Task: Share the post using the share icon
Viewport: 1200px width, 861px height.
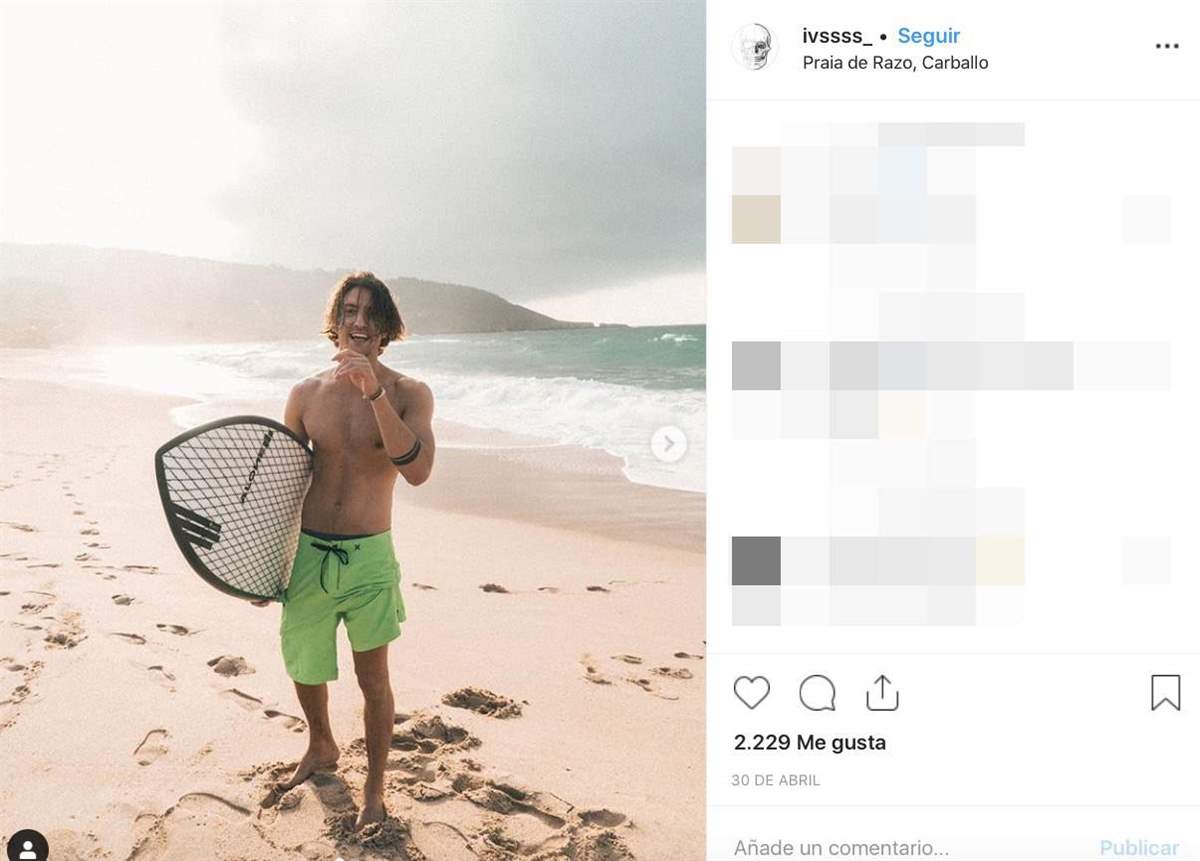Action: tap(882, 691)
